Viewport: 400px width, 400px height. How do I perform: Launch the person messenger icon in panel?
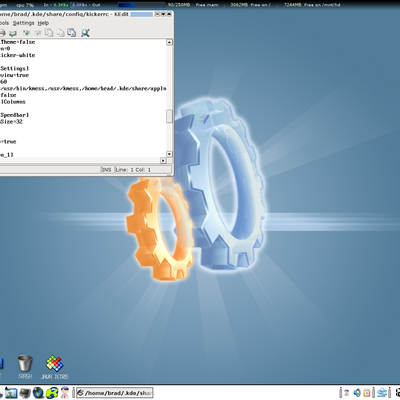[x=65, y=393]
